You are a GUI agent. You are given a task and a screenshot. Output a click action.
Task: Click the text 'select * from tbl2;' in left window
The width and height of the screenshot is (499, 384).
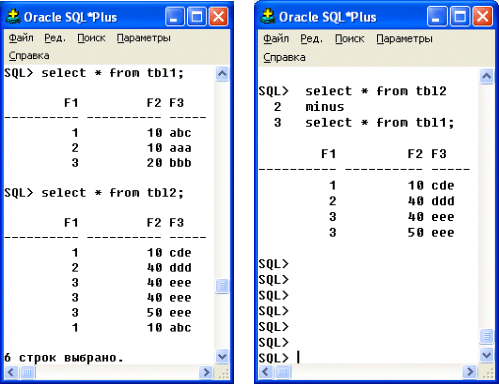(x=113, y=193)
